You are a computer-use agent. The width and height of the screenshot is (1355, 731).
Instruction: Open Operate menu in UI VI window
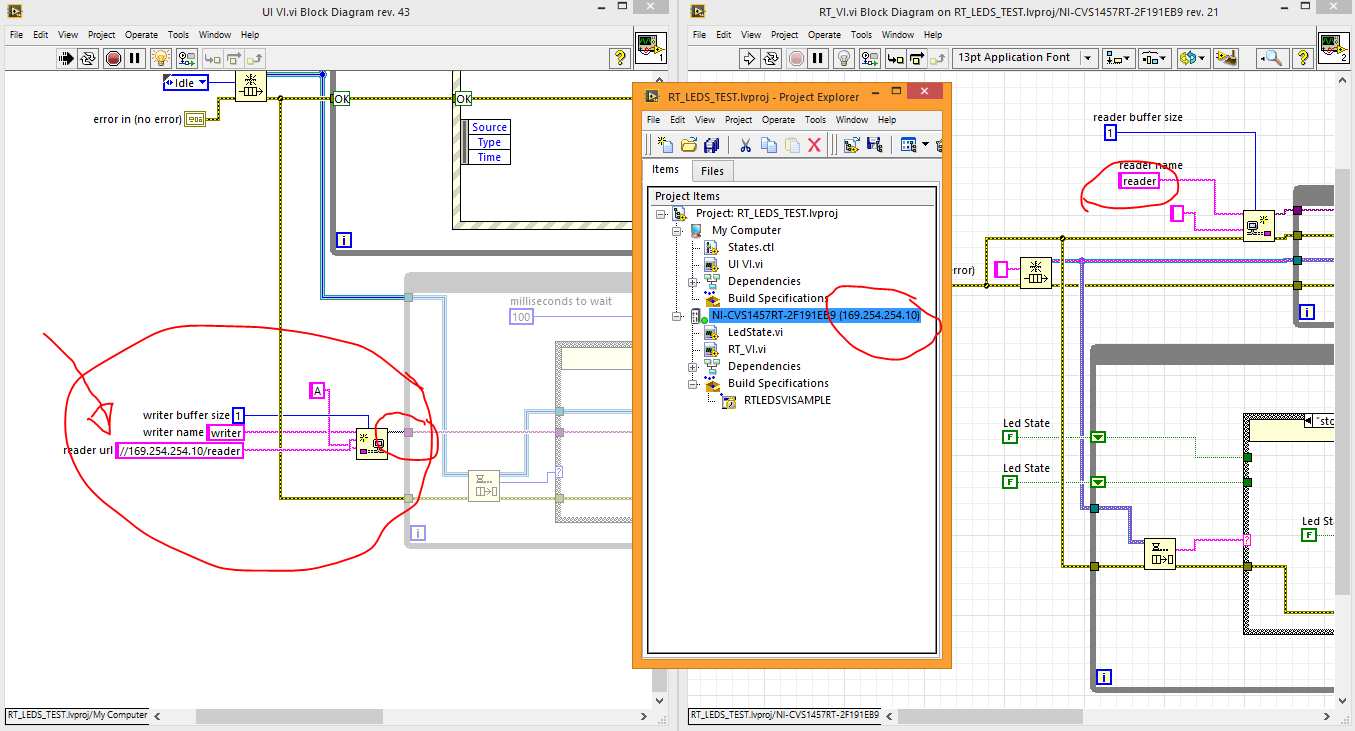143,34
